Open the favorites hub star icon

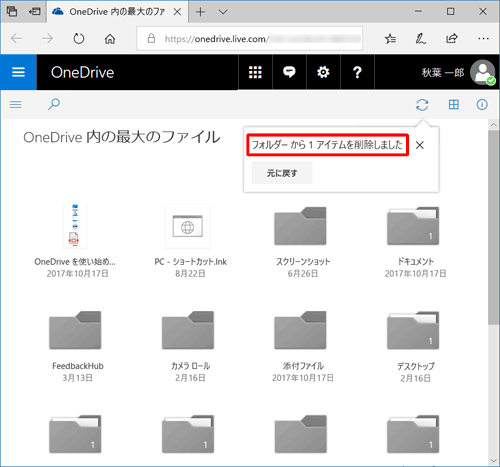(x=390, y=39)
